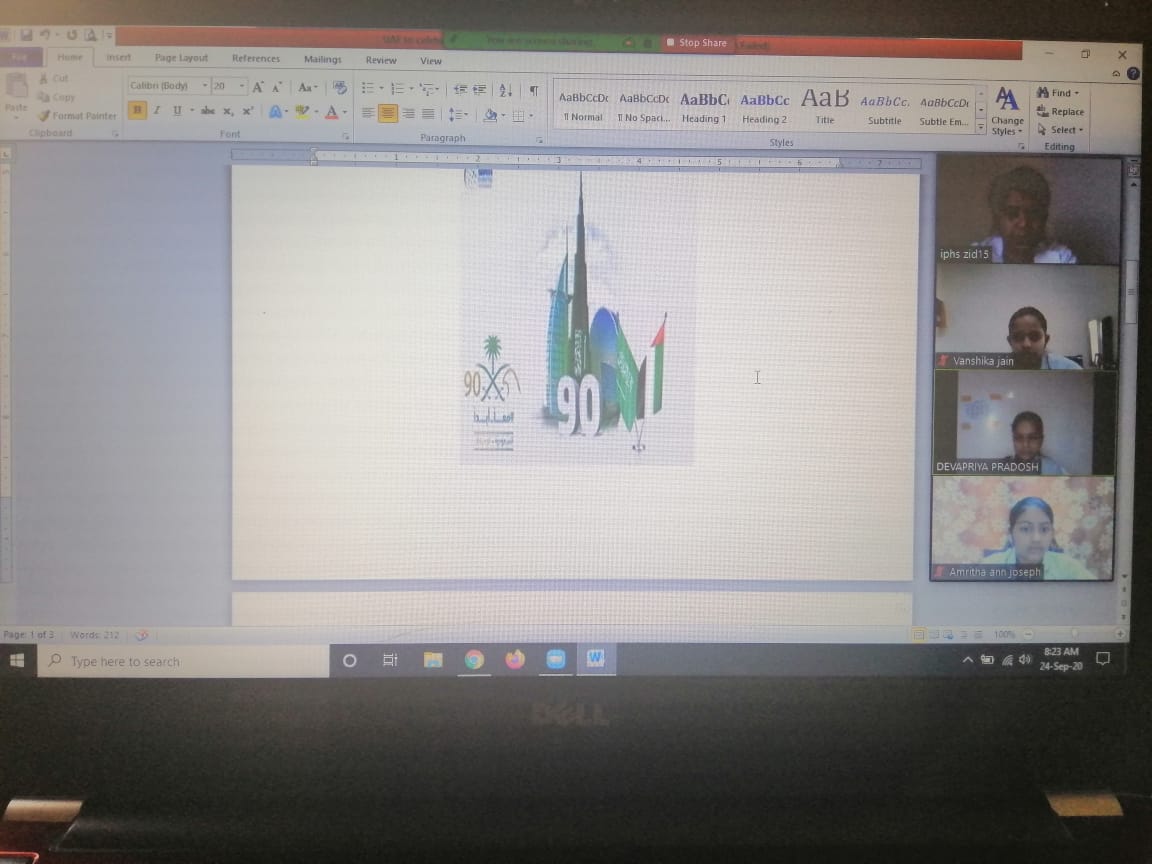Toggle Superscript formatting
Viewport: 1152px width, 864px height.
point(248,111)
